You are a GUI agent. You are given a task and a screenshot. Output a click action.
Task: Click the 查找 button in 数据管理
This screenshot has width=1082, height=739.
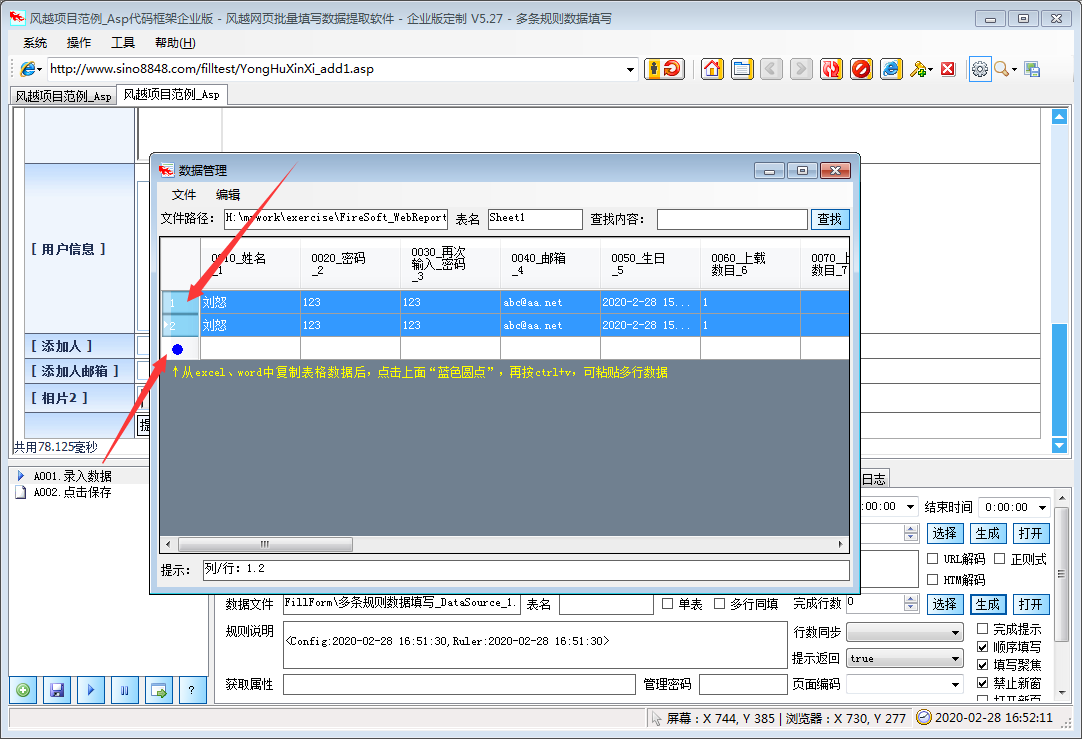[x=829, y=219]
